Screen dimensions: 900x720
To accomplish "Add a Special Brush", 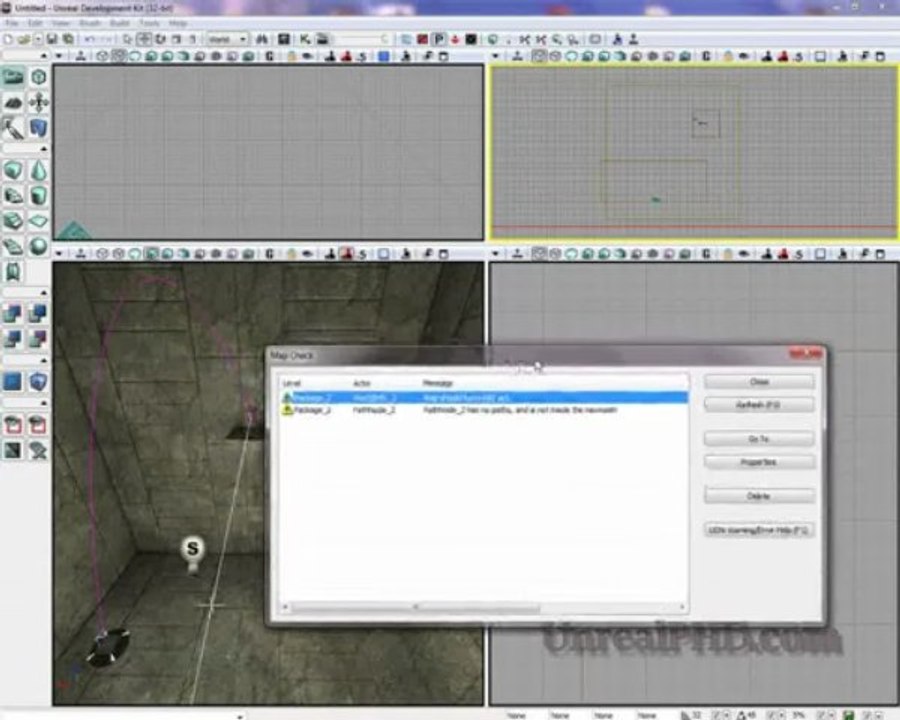I will [13, 381].
